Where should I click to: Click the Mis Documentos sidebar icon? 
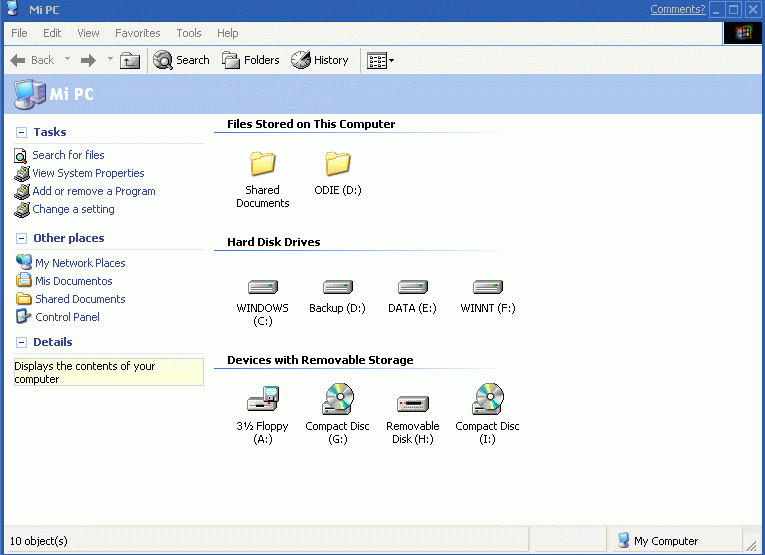tap(23, 280)
